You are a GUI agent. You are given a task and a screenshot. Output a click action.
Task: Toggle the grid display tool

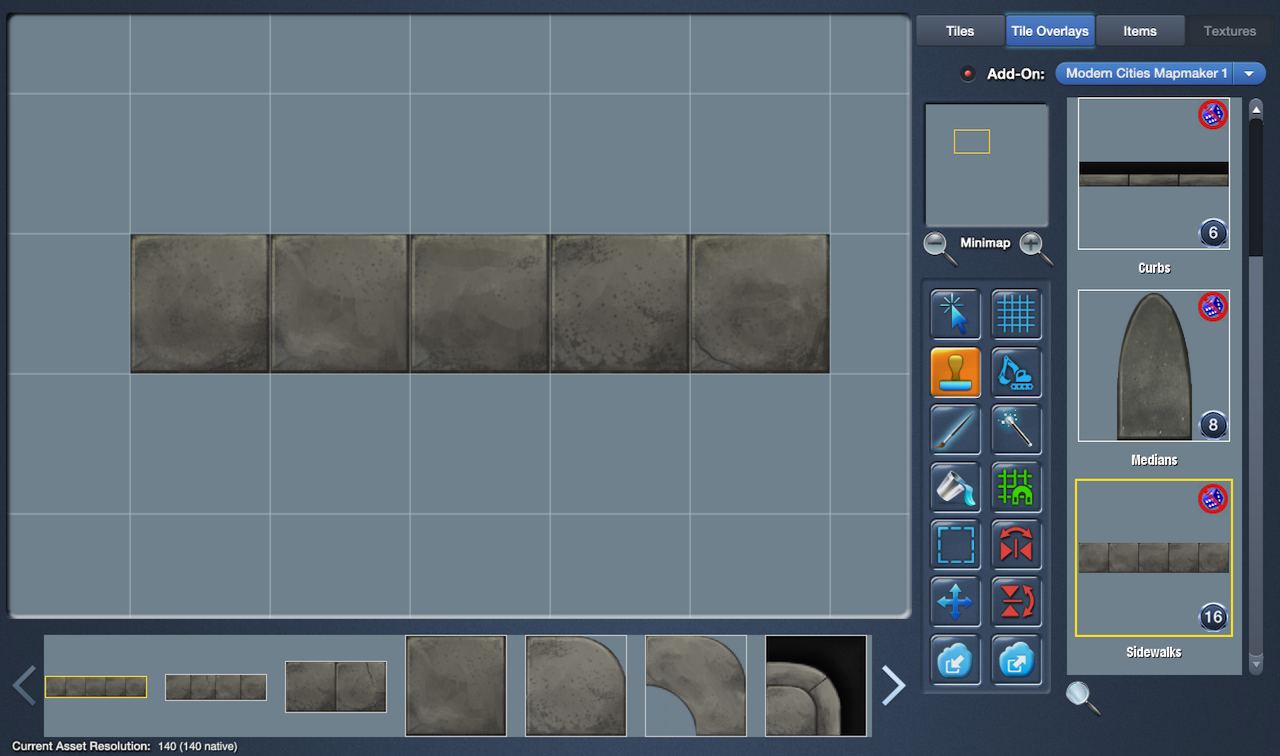tap(1016, 314)
